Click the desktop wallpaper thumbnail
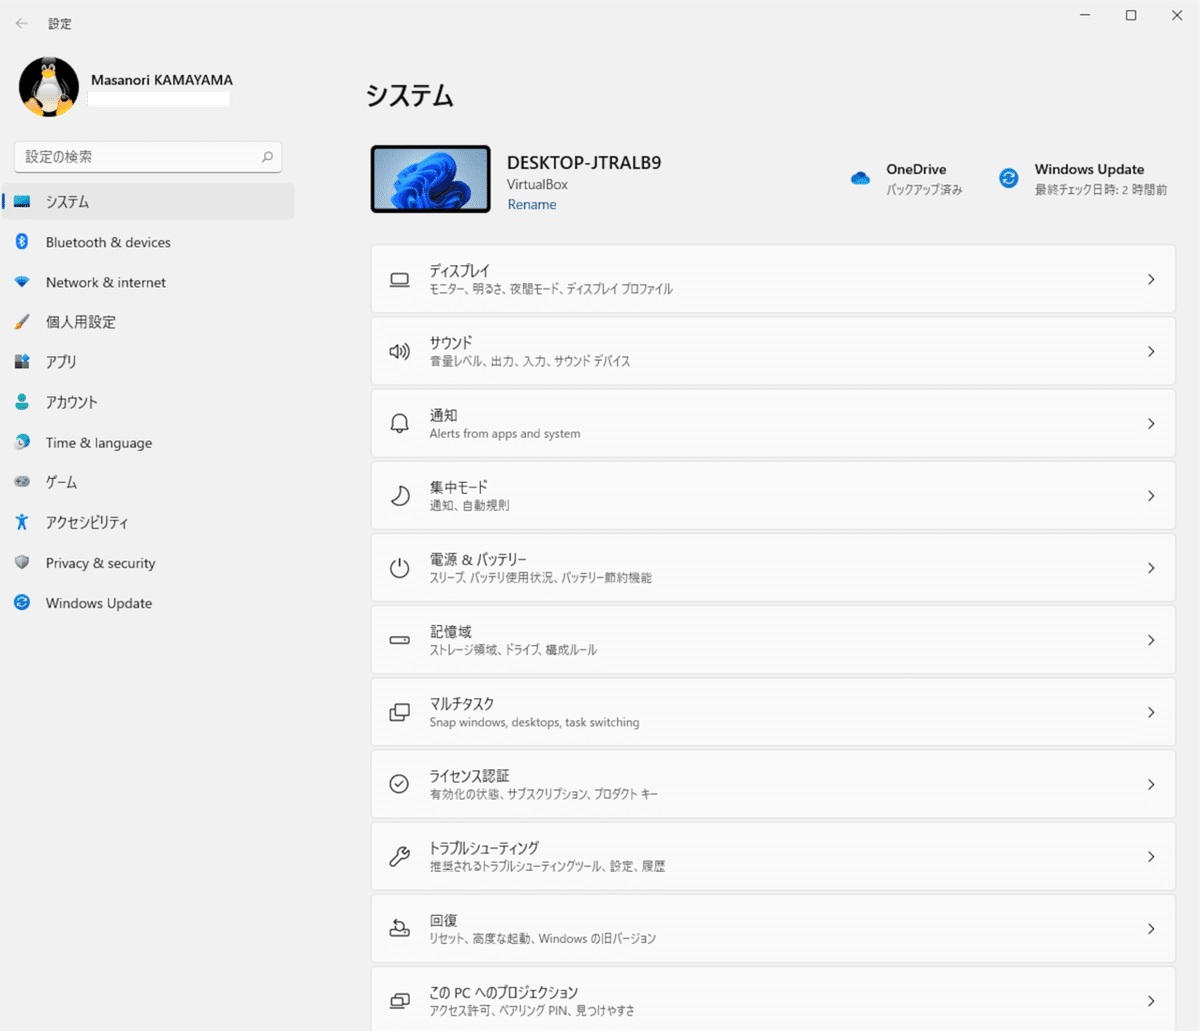 [431, 179]
